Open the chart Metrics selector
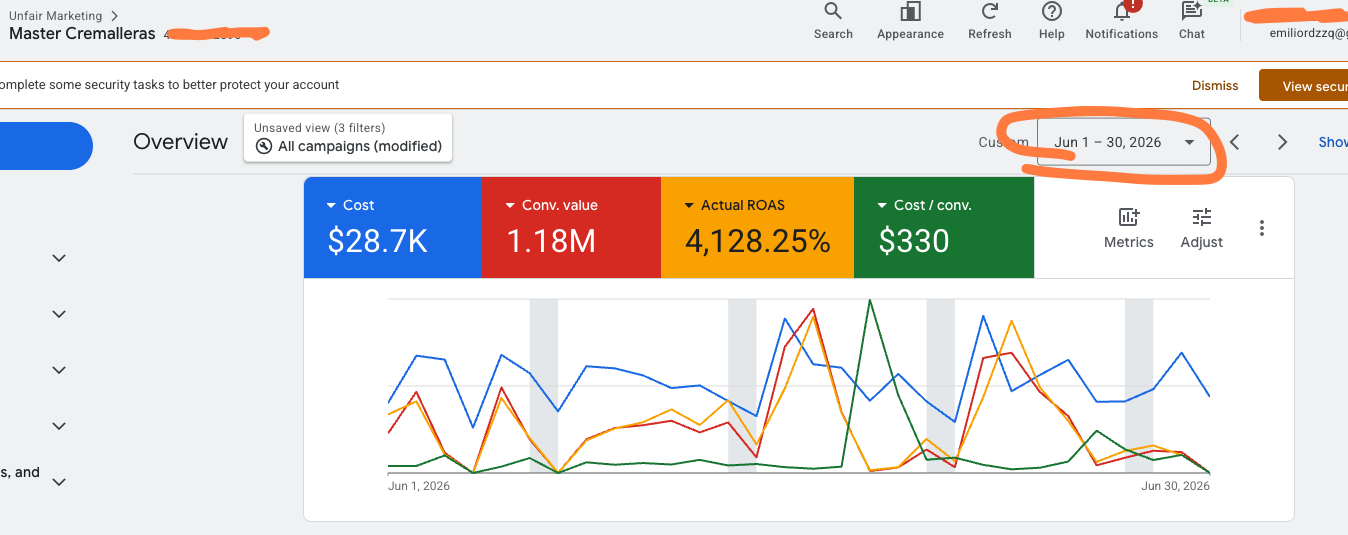This screenshot has width=1348, height=535. point(1129,228)
